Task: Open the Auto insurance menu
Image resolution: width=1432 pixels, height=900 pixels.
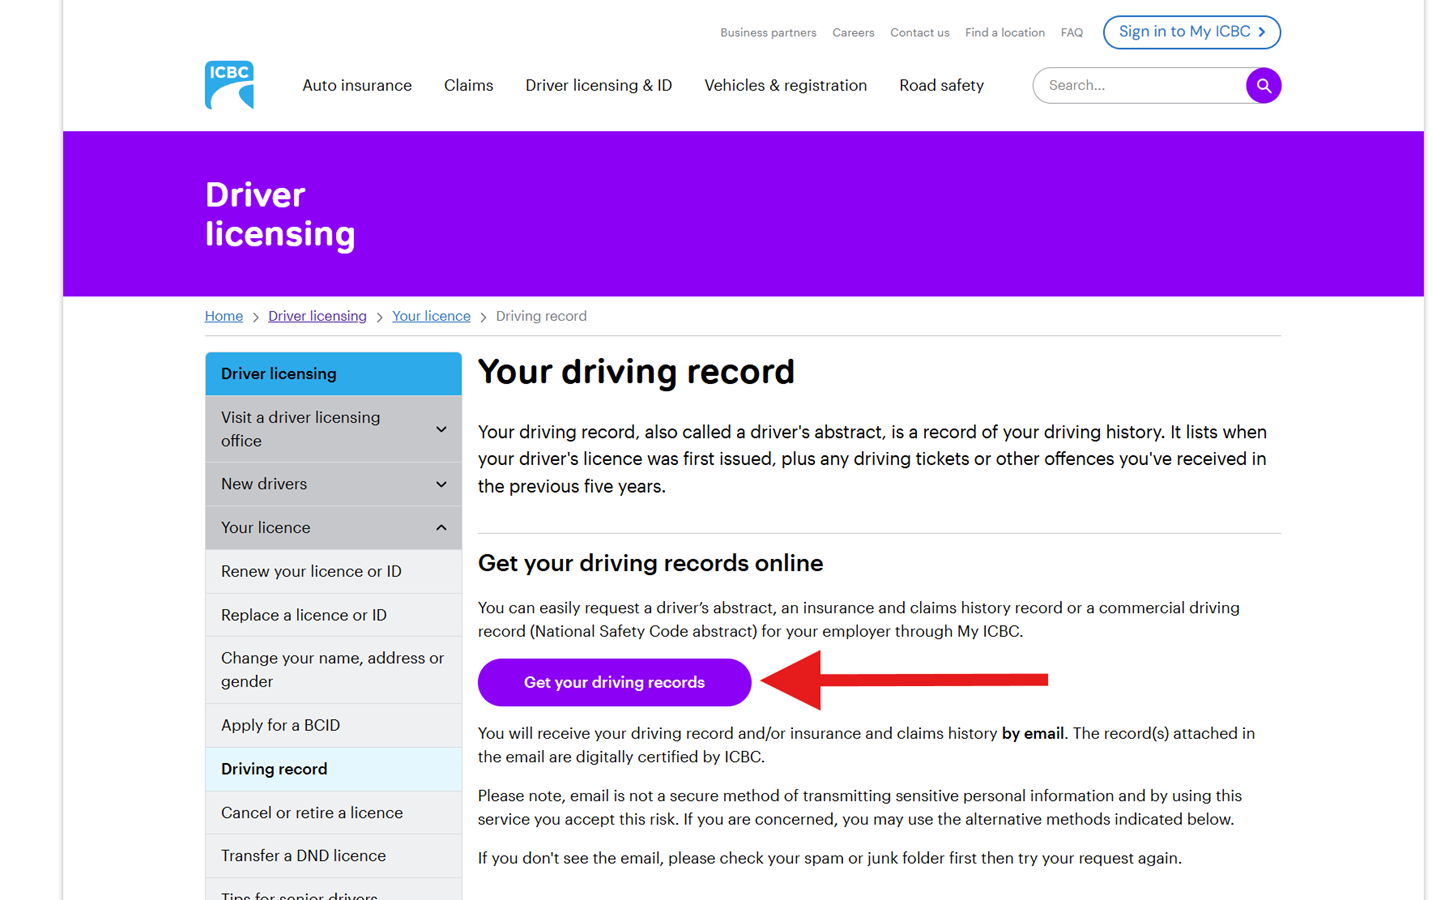Action: [x=357, y=86]
